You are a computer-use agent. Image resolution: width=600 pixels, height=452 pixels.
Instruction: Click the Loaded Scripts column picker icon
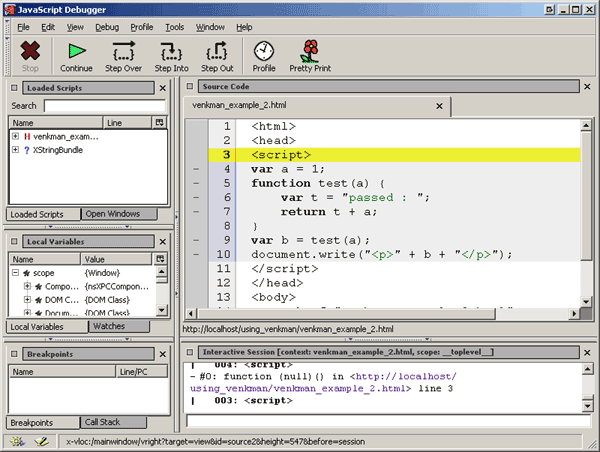[x=160, y=122]
